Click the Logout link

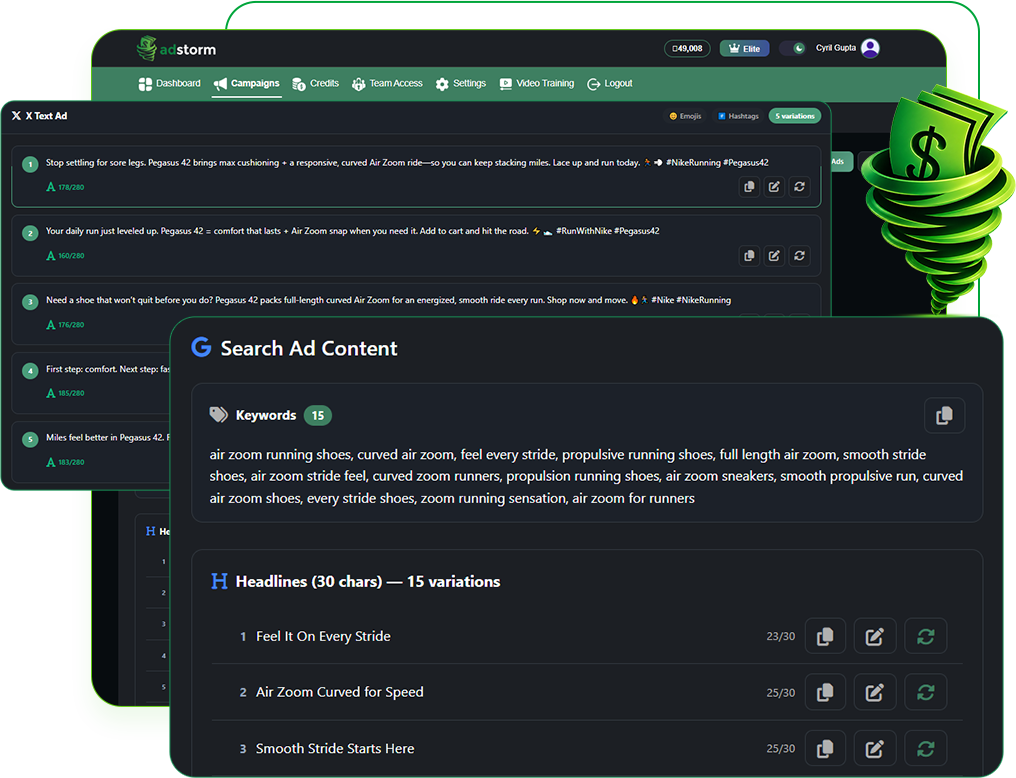tap(610, 84)
